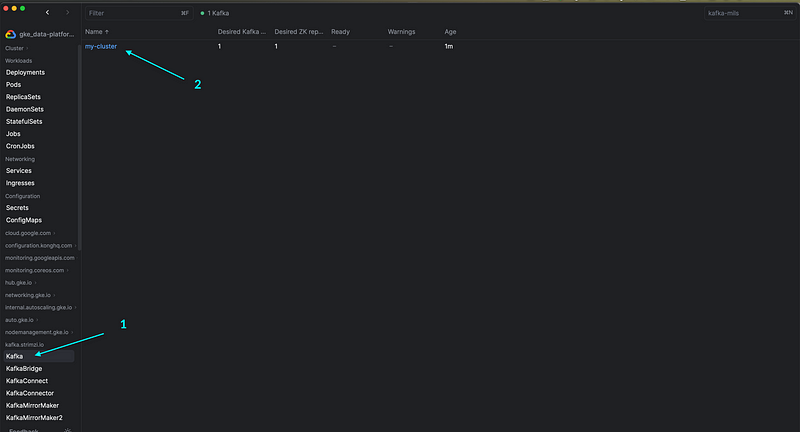Click the forward navigation arrow
The width and height of the screenshot is (800, 432).
(67, 13)
